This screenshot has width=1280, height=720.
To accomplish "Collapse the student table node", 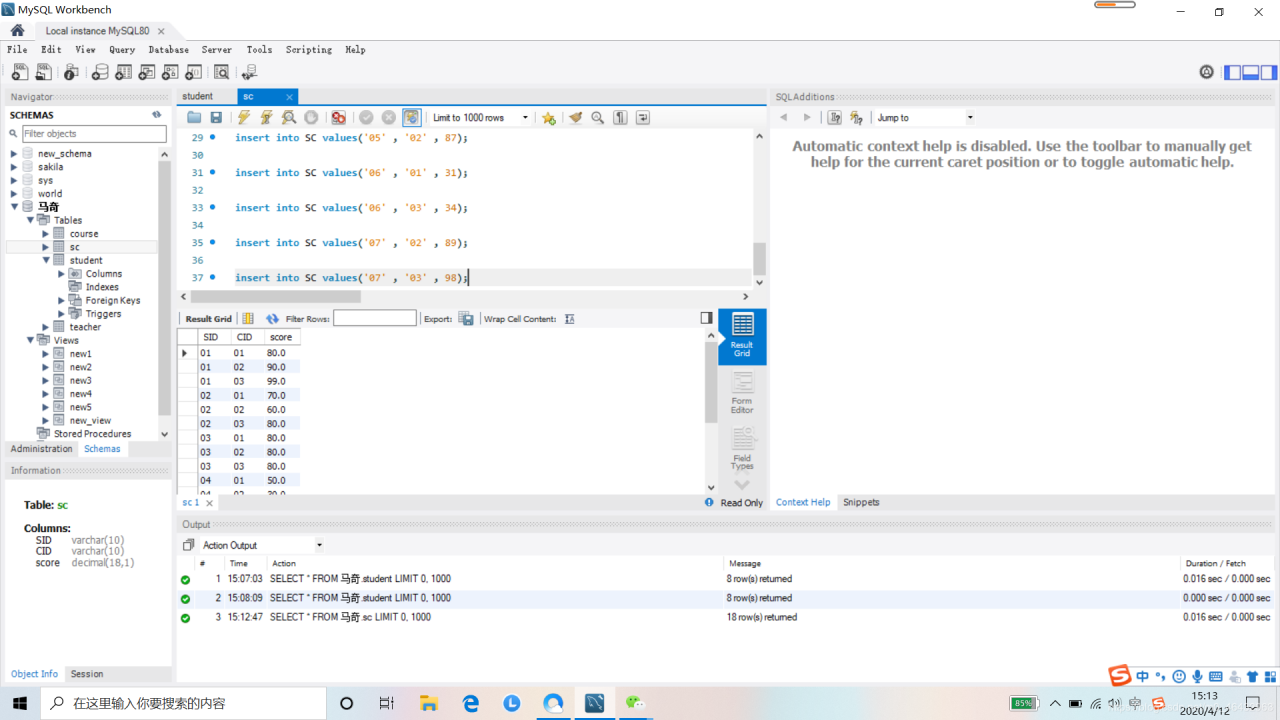I will (x=46, y=260).
